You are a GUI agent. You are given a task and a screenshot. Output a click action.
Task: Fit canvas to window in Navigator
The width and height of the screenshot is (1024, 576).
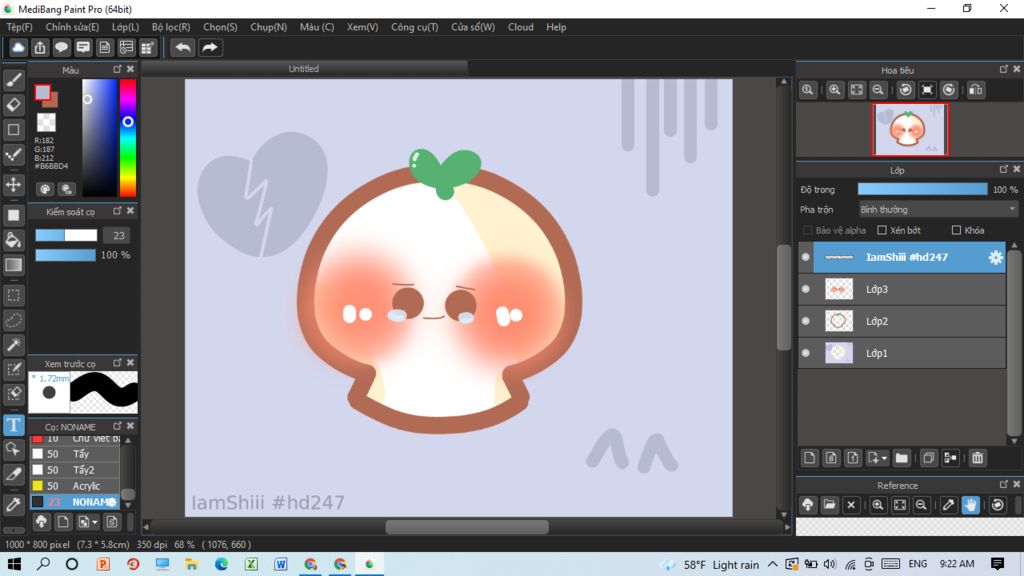pos(857,90)
